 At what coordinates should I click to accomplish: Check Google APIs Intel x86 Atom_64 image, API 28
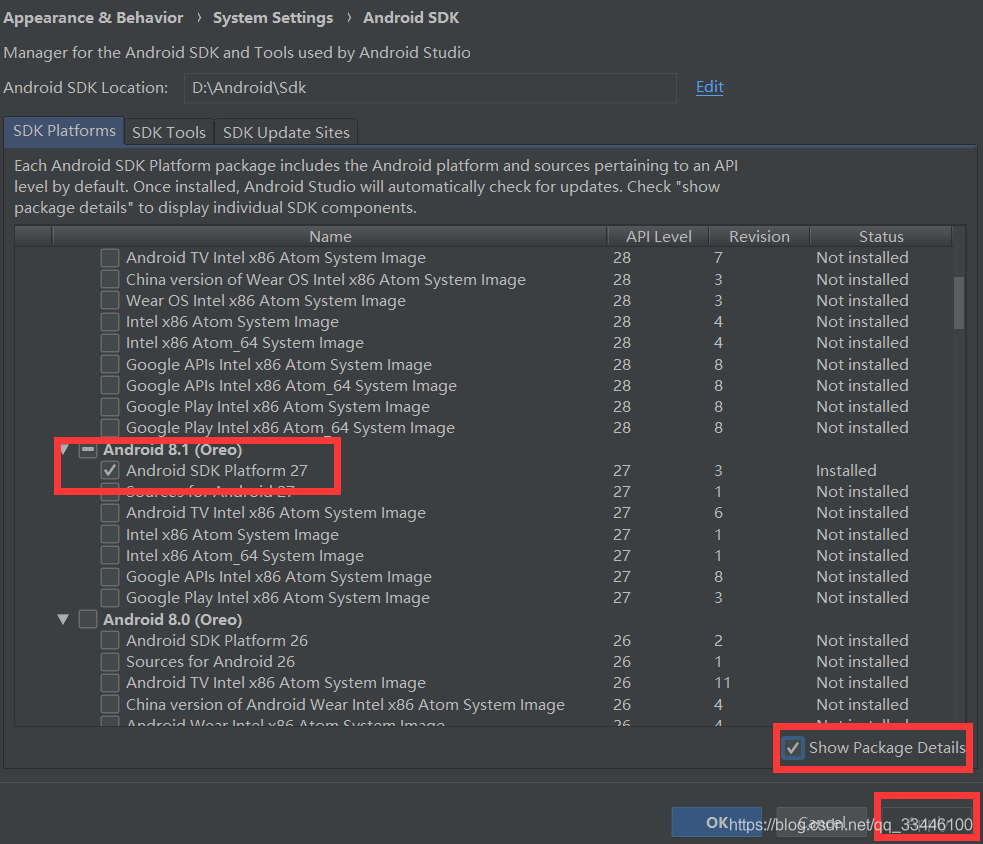(x=110, y=386)
